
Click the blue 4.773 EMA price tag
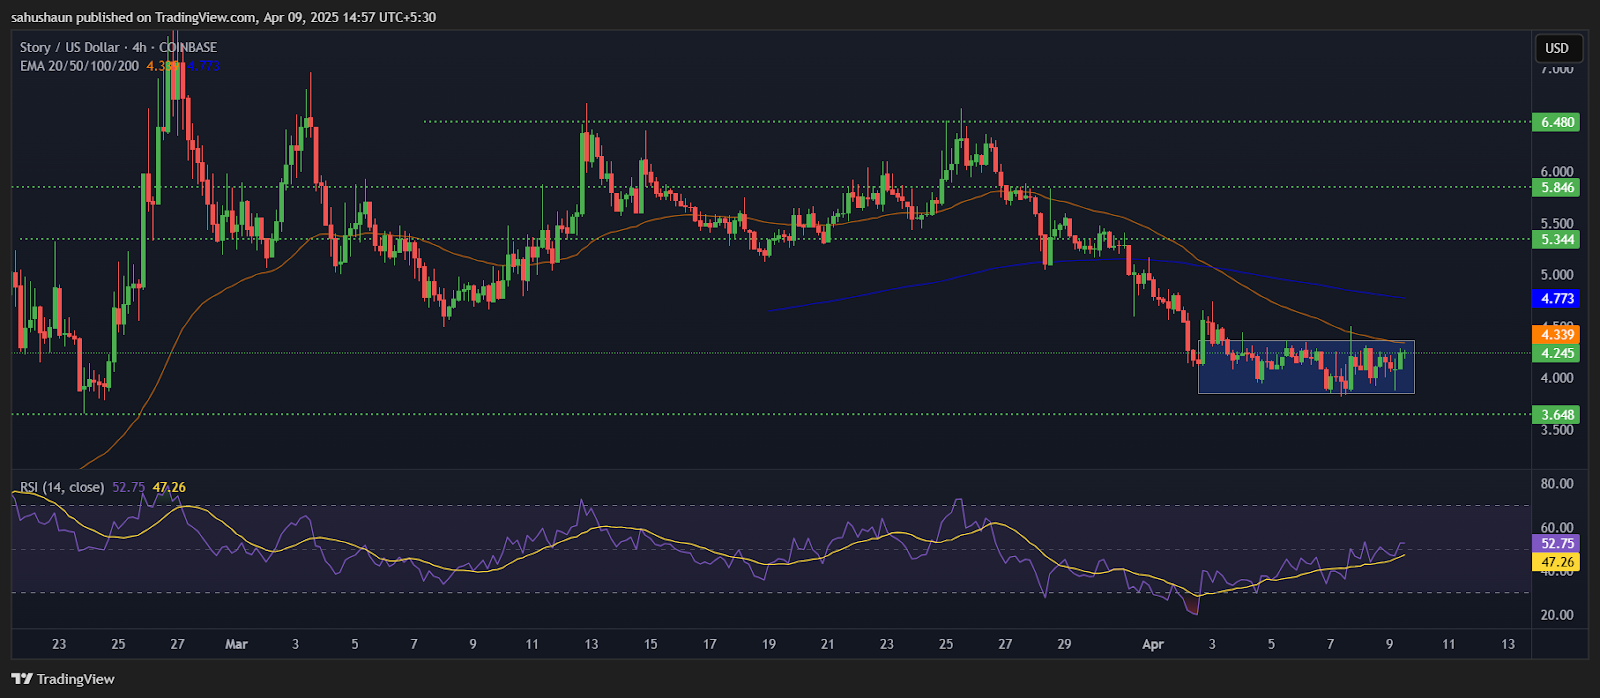pyautogui.click(x=1557, y=298)
